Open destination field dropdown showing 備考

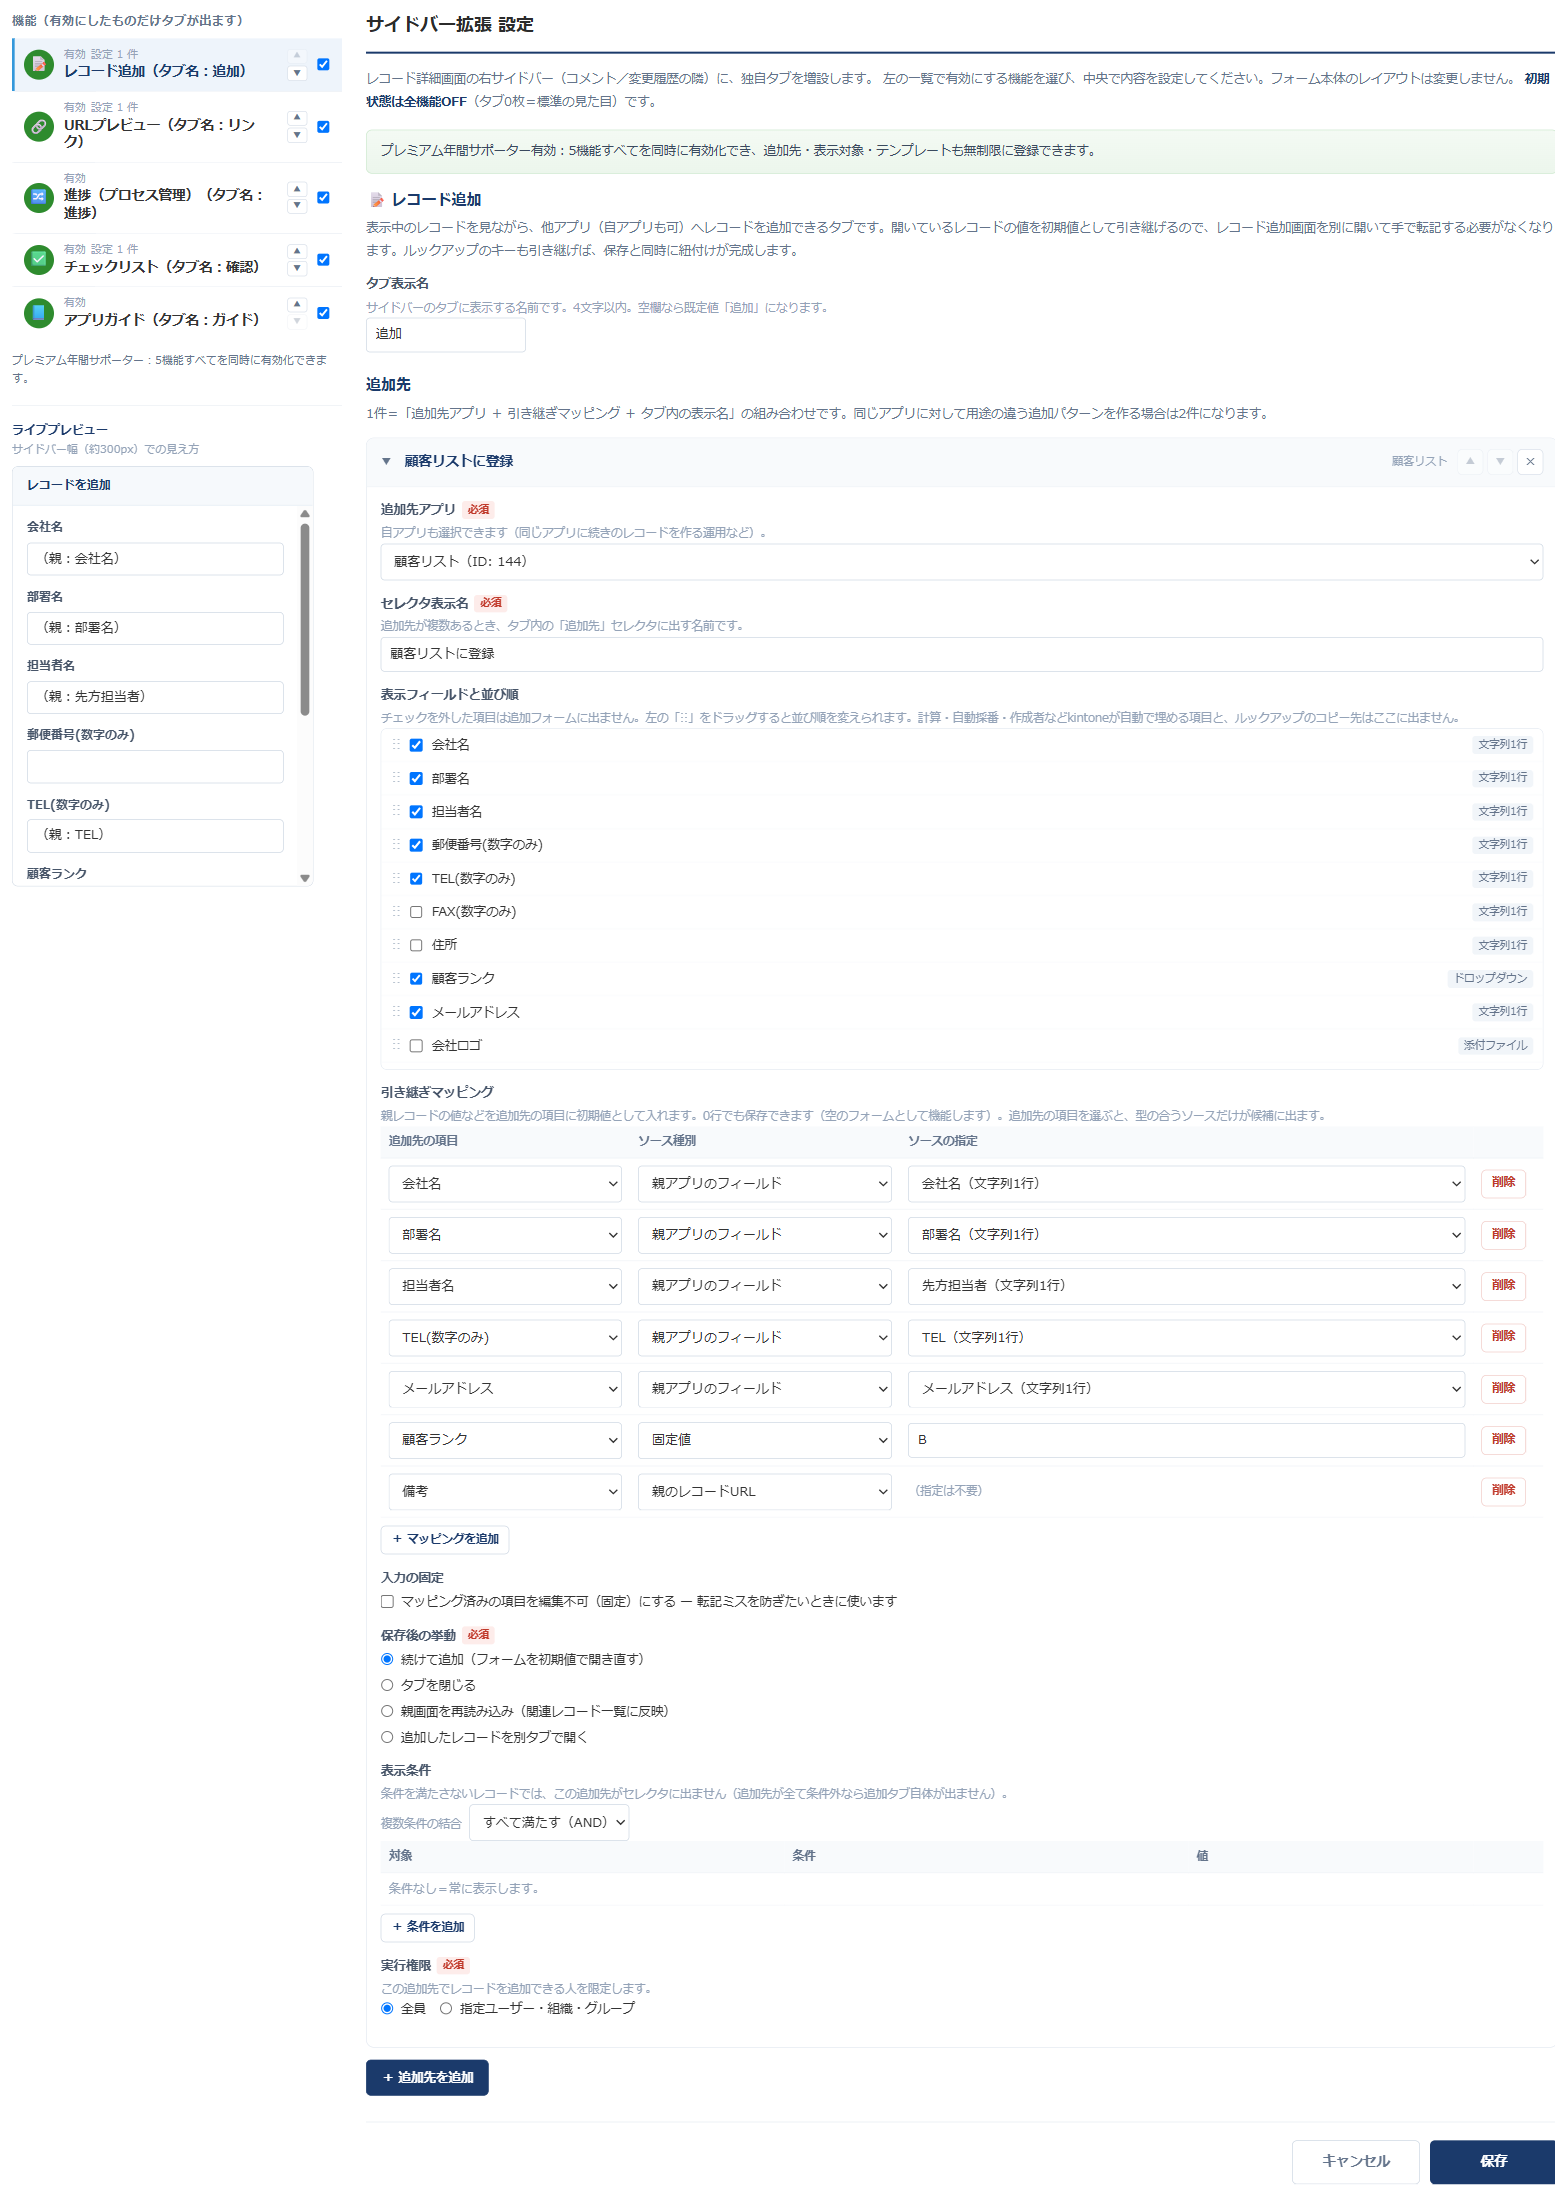(505, 1491)
